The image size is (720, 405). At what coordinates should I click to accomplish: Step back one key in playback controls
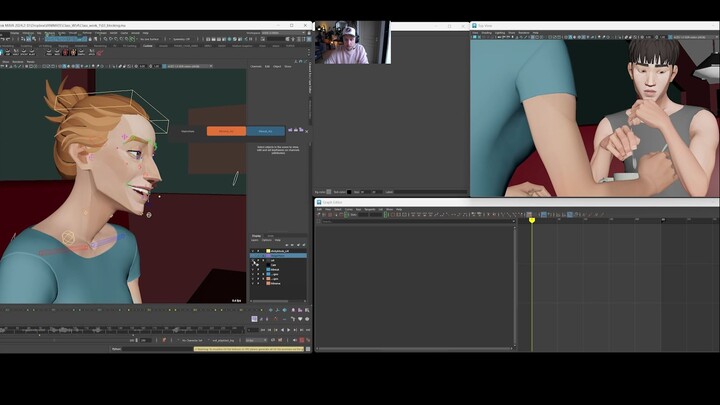276,330
